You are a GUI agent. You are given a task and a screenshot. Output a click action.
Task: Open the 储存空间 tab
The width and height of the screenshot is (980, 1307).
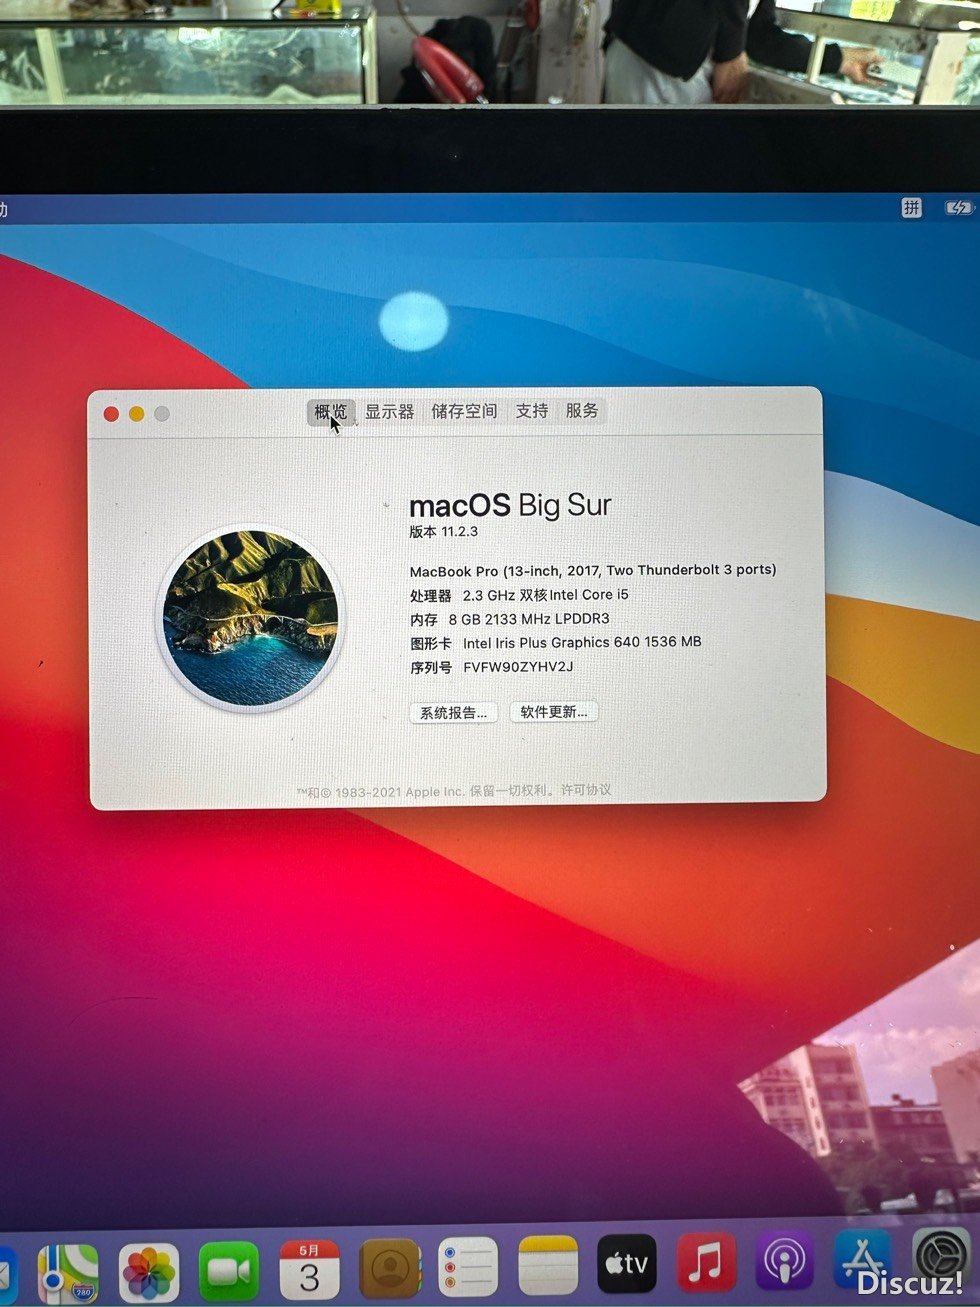464,411
